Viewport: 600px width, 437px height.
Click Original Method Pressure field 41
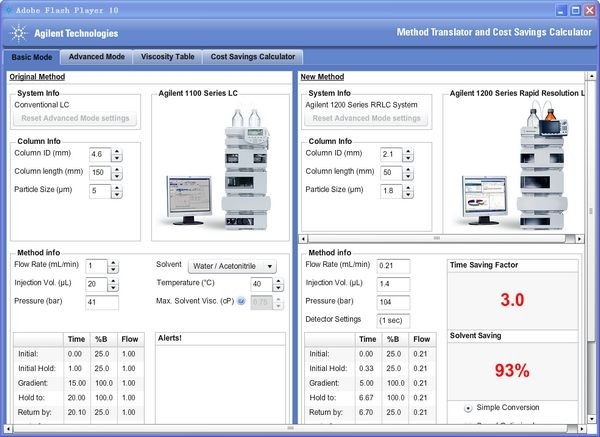[102, 302]
